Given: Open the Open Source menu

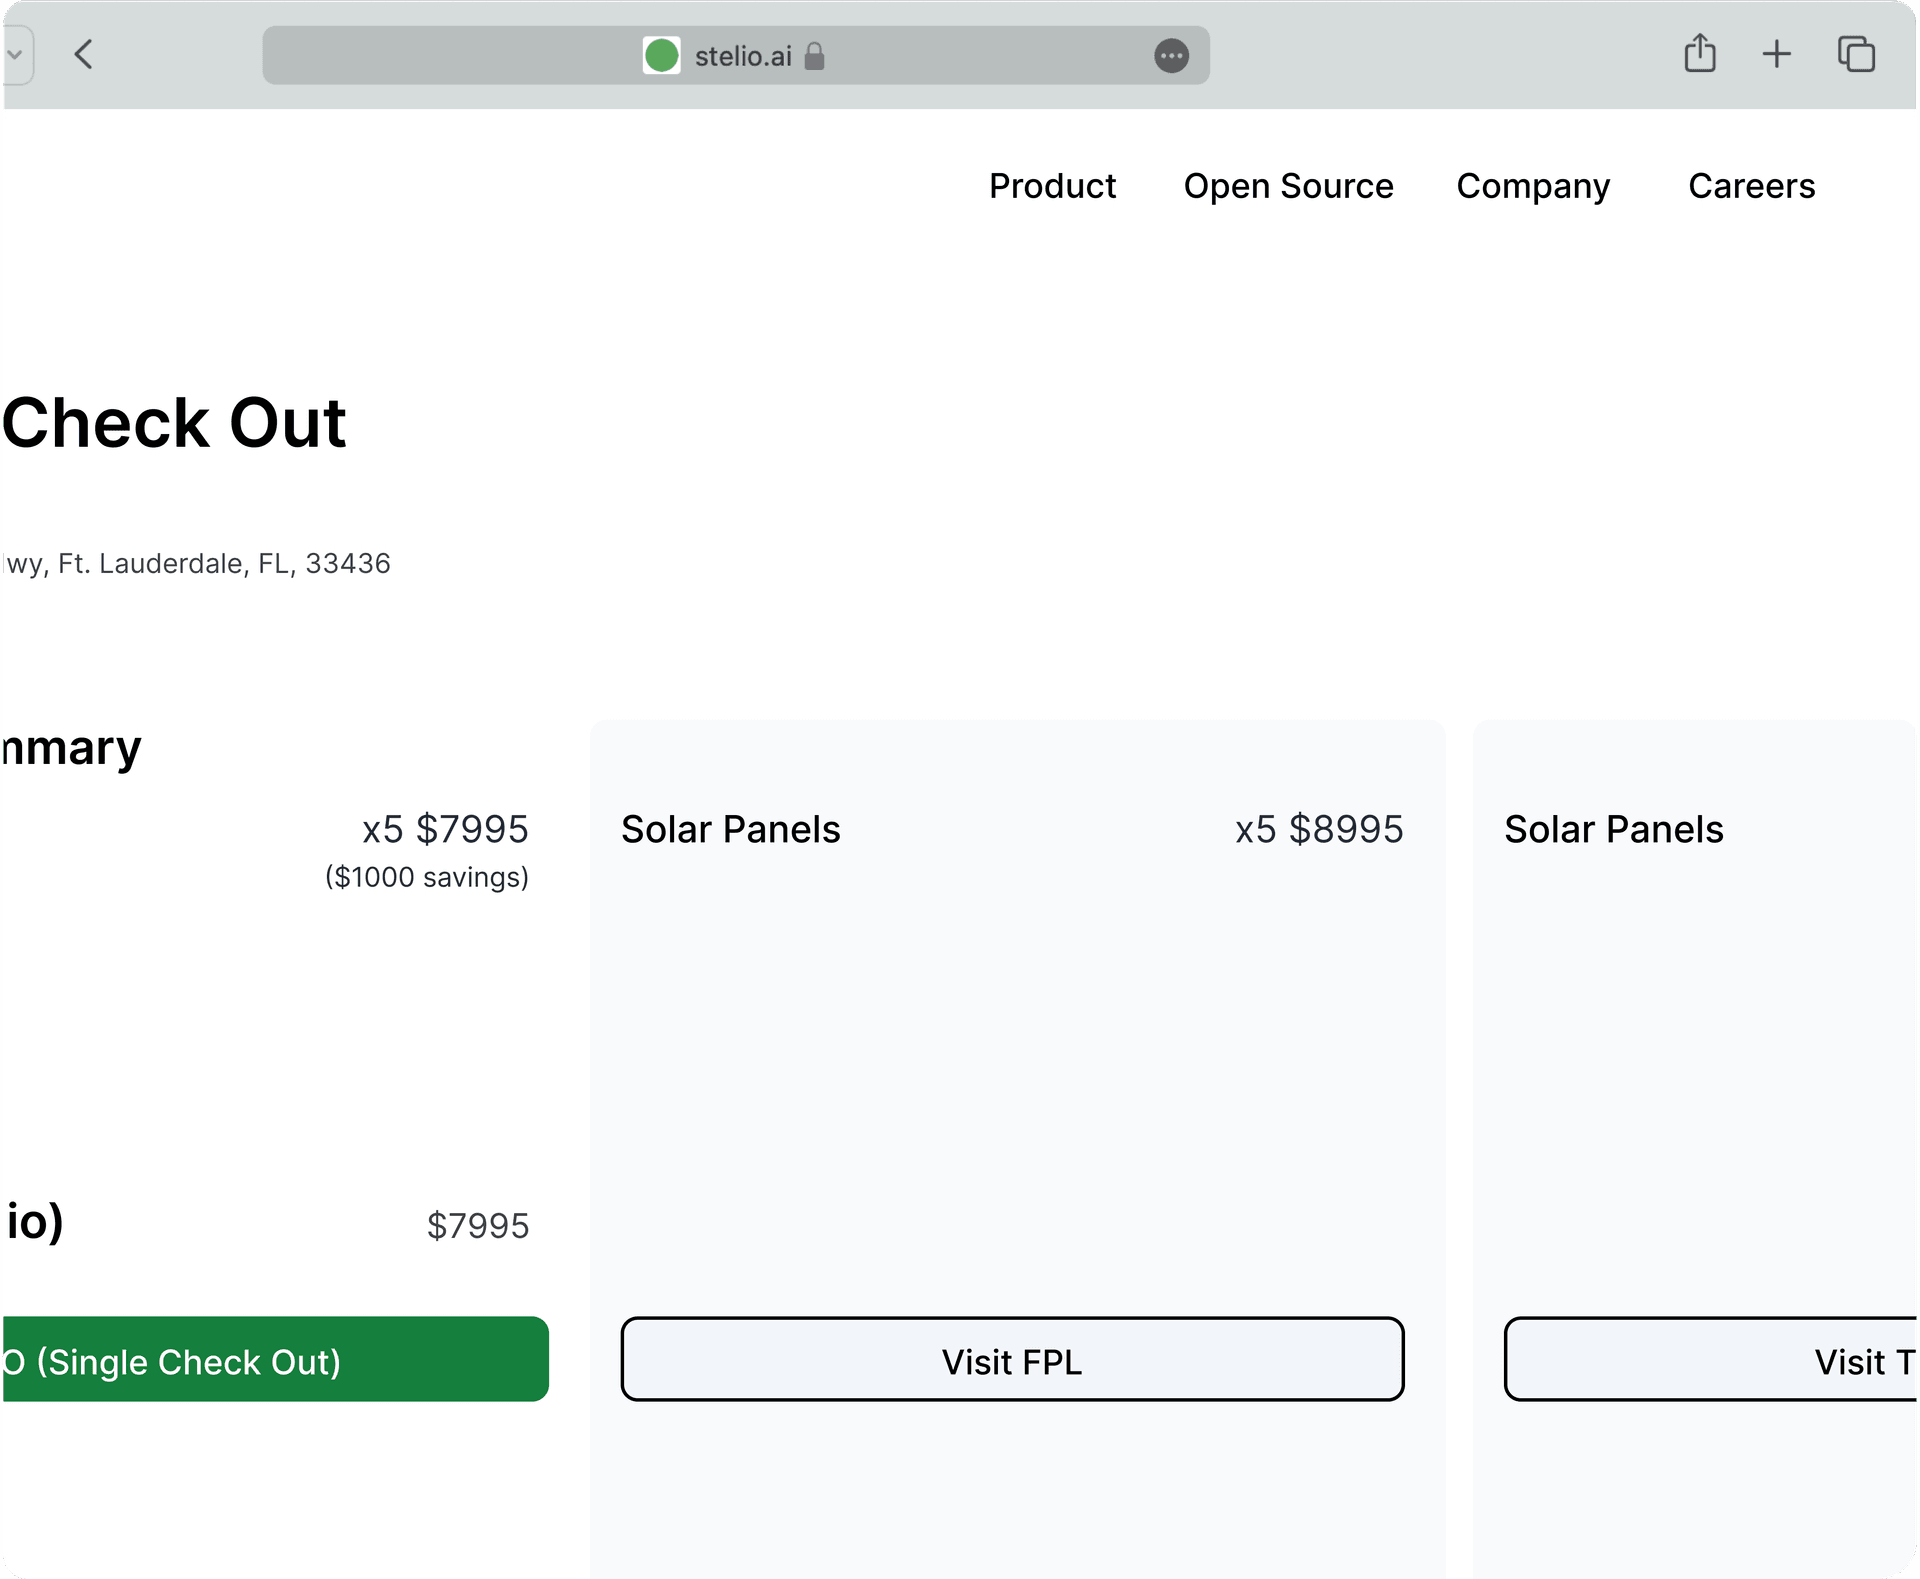Looking at the screenshot, I should coord(1288,186).
